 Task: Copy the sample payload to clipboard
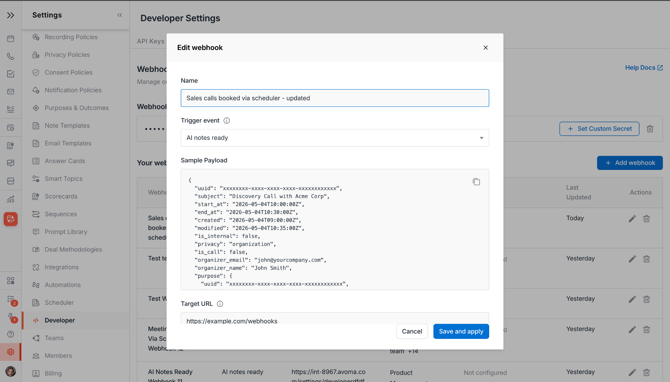476,182
